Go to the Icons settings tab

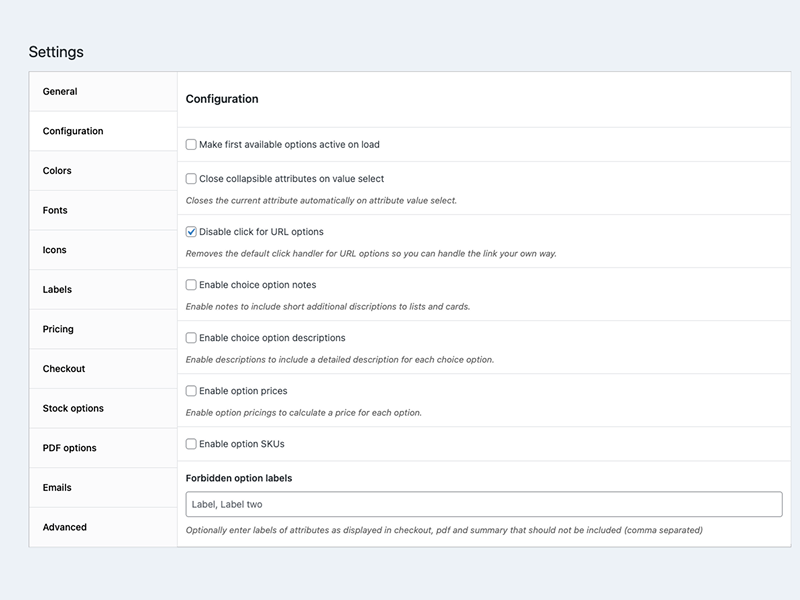click(x=55, y=250)
